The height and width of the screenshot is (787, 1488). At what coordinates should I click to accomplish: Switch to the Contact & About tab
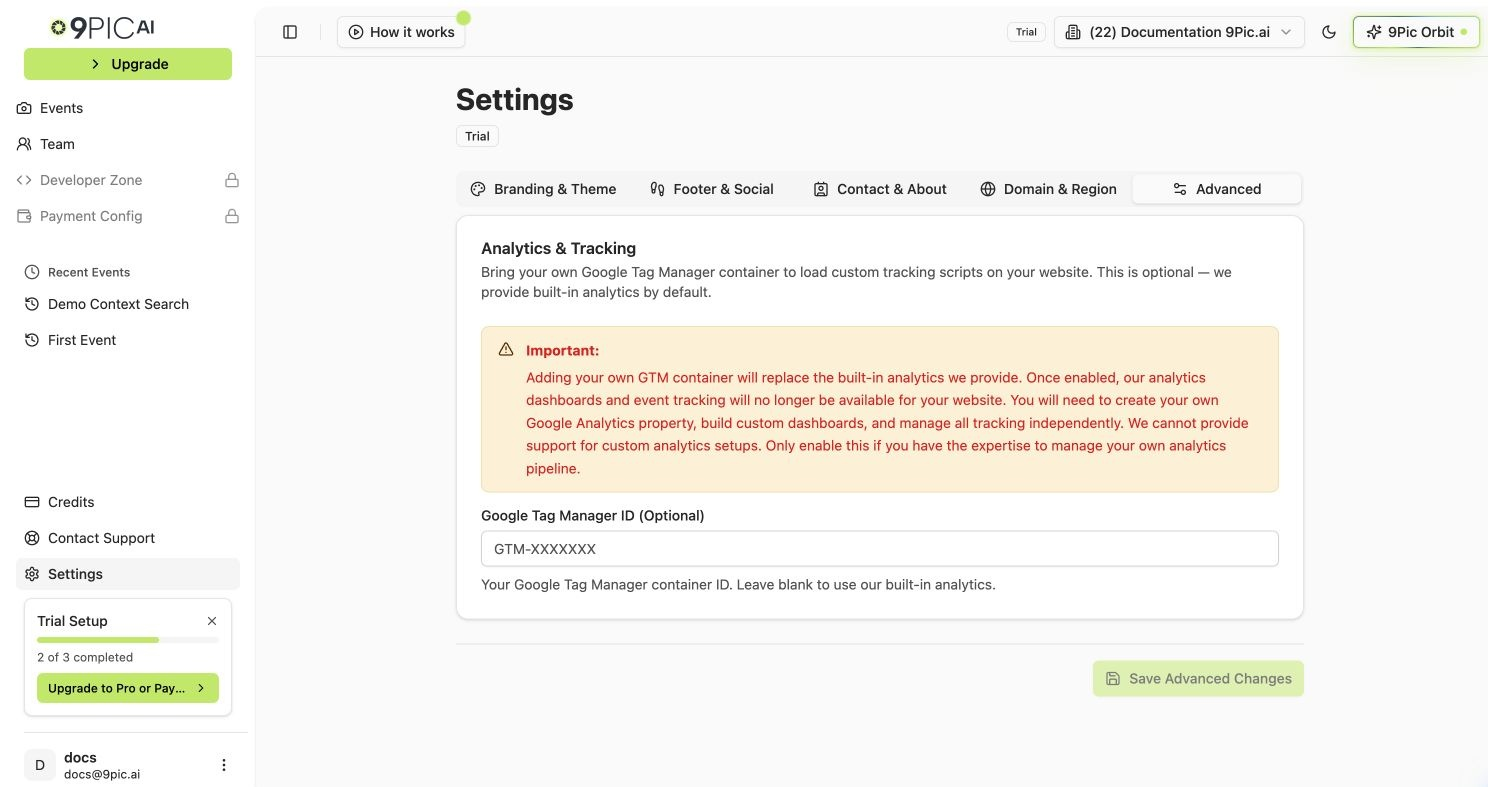coord(880,189)
